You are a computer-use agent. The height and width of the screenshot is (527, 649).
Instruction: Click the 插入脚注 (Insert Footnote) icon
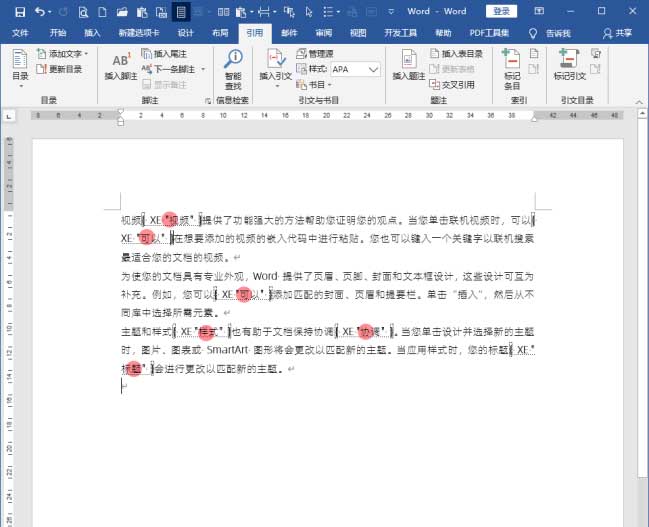[120, 65]
